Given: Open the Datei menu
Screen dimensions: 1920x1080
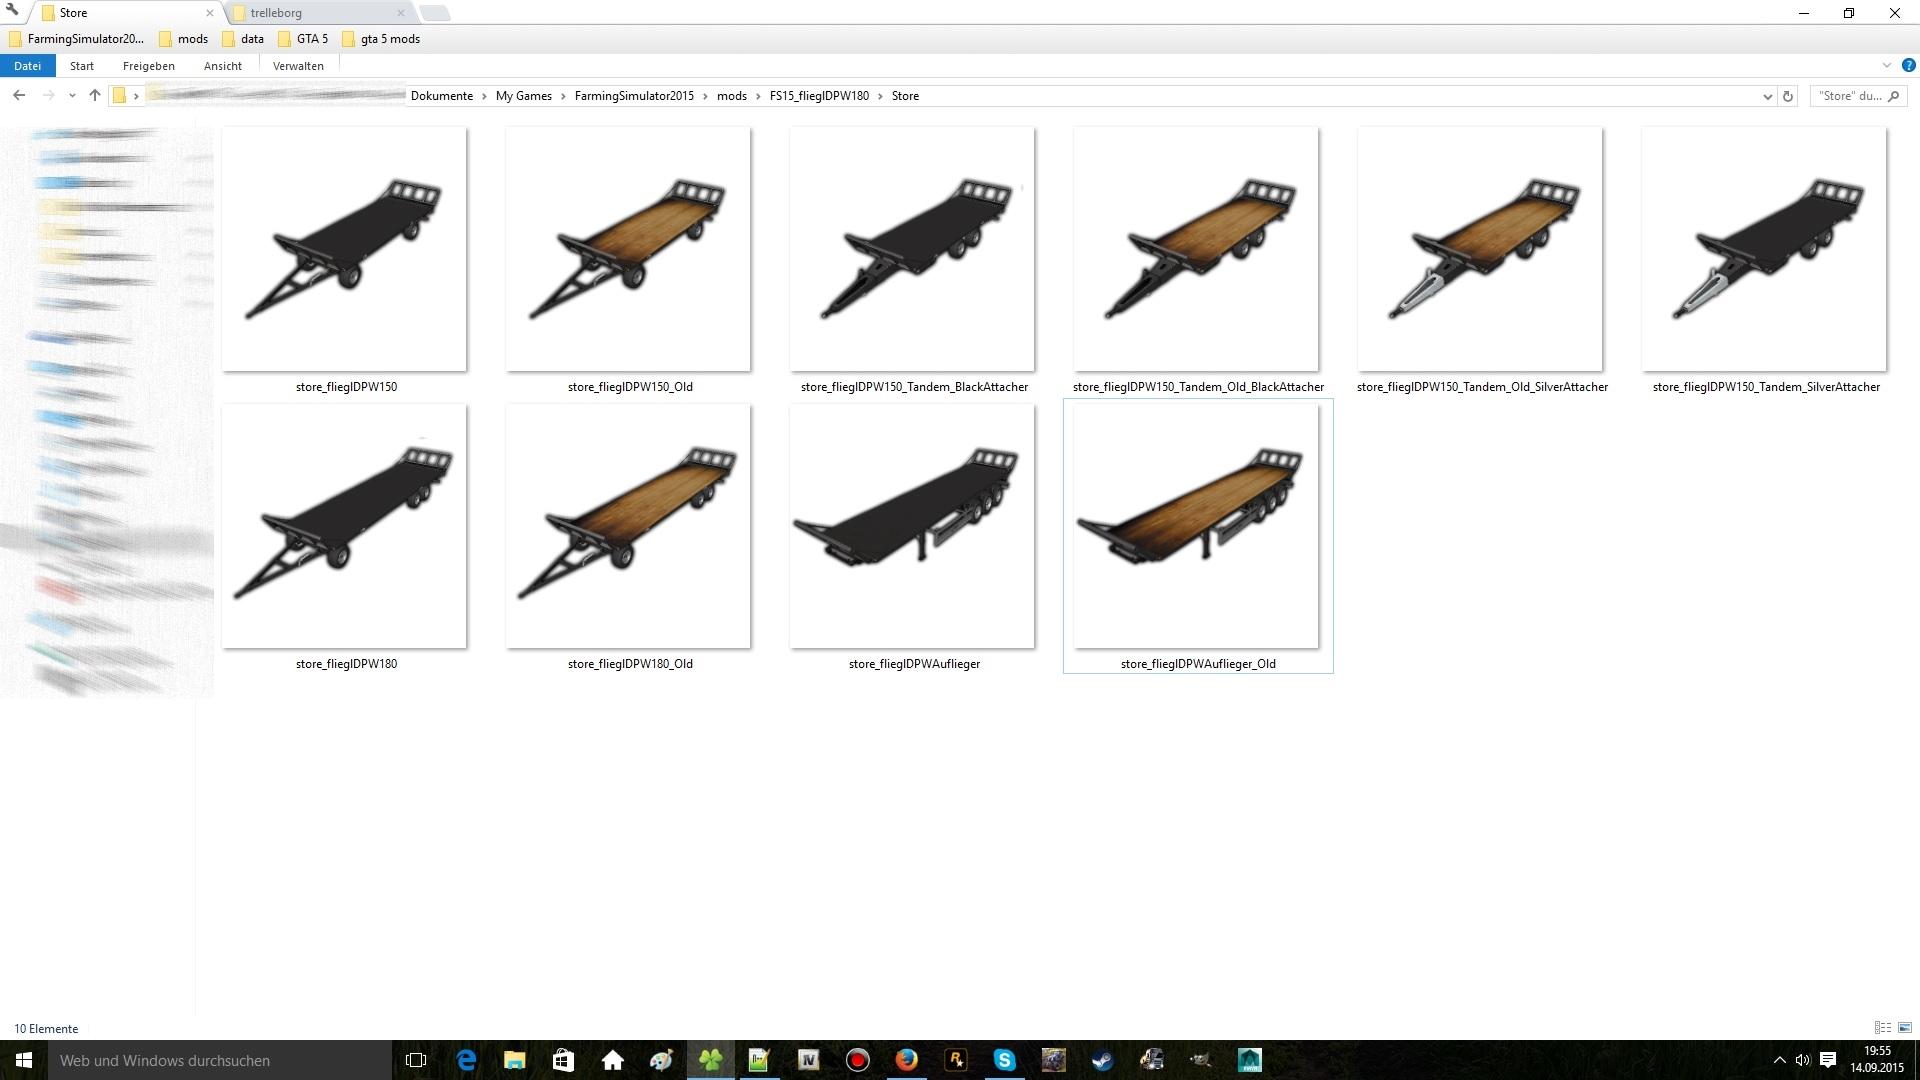Looking at the screenshot, I should (27, 66).
